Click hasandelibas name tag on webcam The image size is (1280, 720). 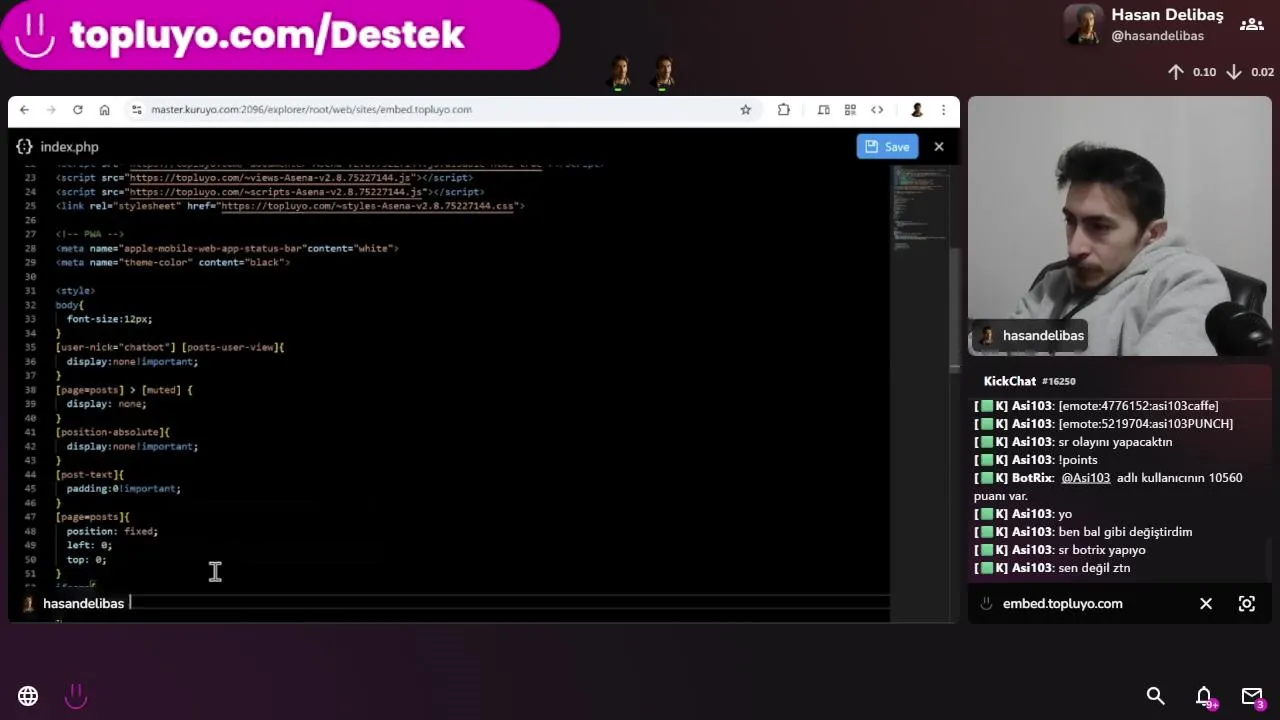coord(1030,336)
